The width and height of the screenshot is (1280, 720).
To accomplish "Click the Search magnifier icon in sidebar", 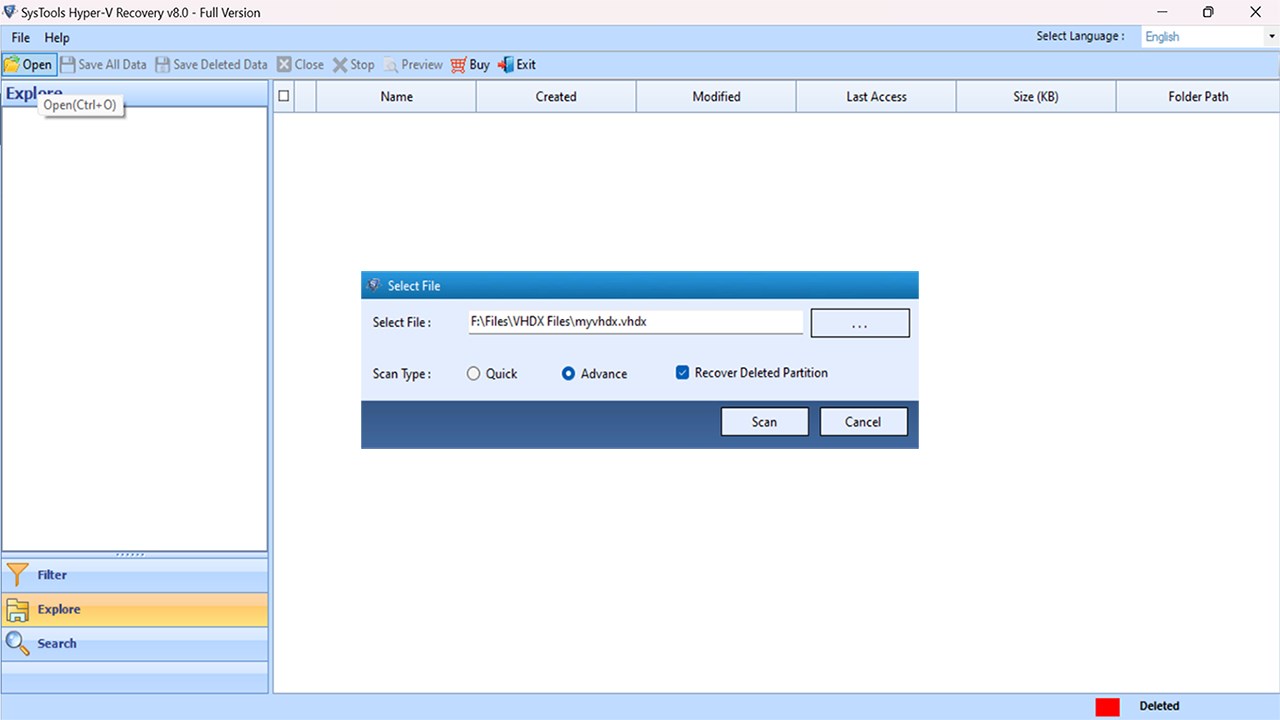I will pyautogui.click(x=18, y=643).
